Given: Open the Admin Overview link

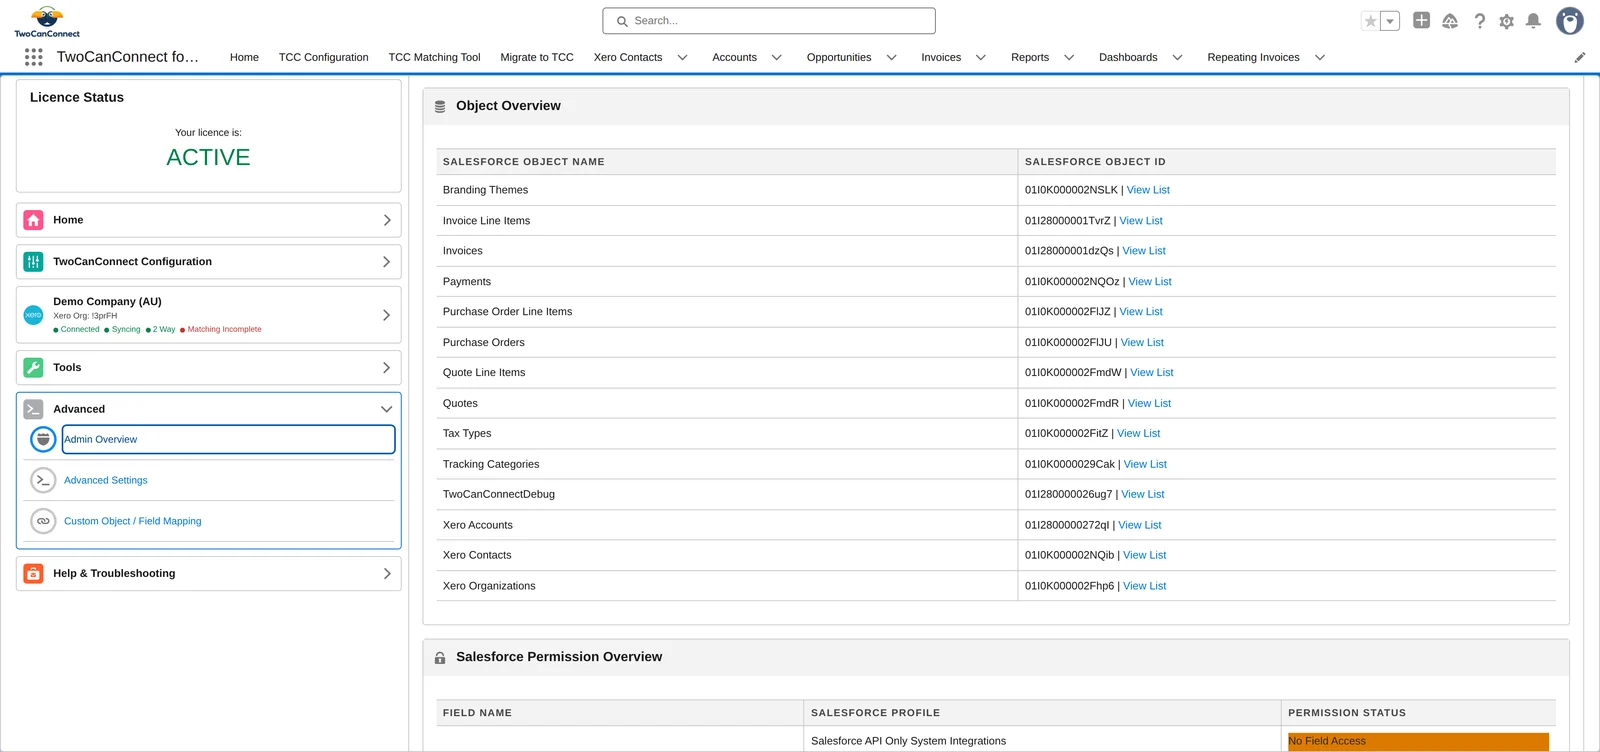Looking at the screenshot, I should pyautogui.click(x=101, y=440).
